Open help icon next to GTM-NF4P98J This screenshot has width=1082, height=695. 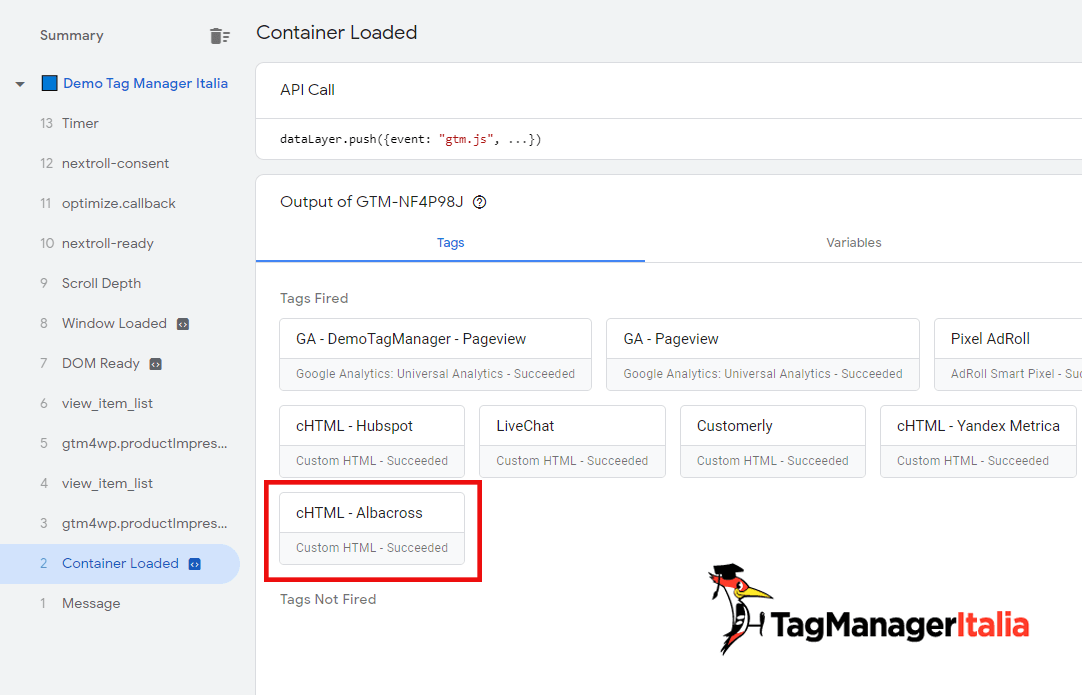click(480, 202)
